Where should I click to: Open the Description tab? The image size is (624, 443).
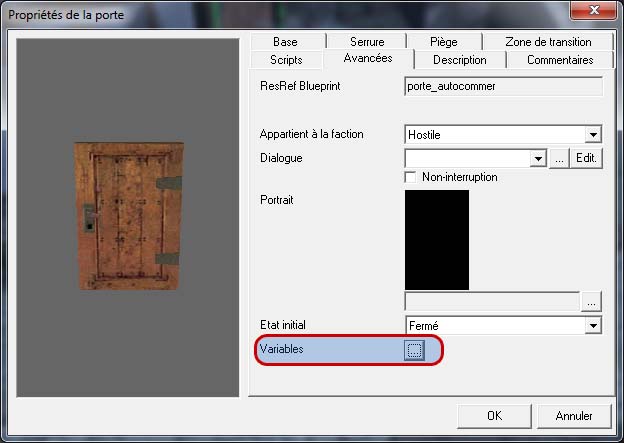[459, 60]
